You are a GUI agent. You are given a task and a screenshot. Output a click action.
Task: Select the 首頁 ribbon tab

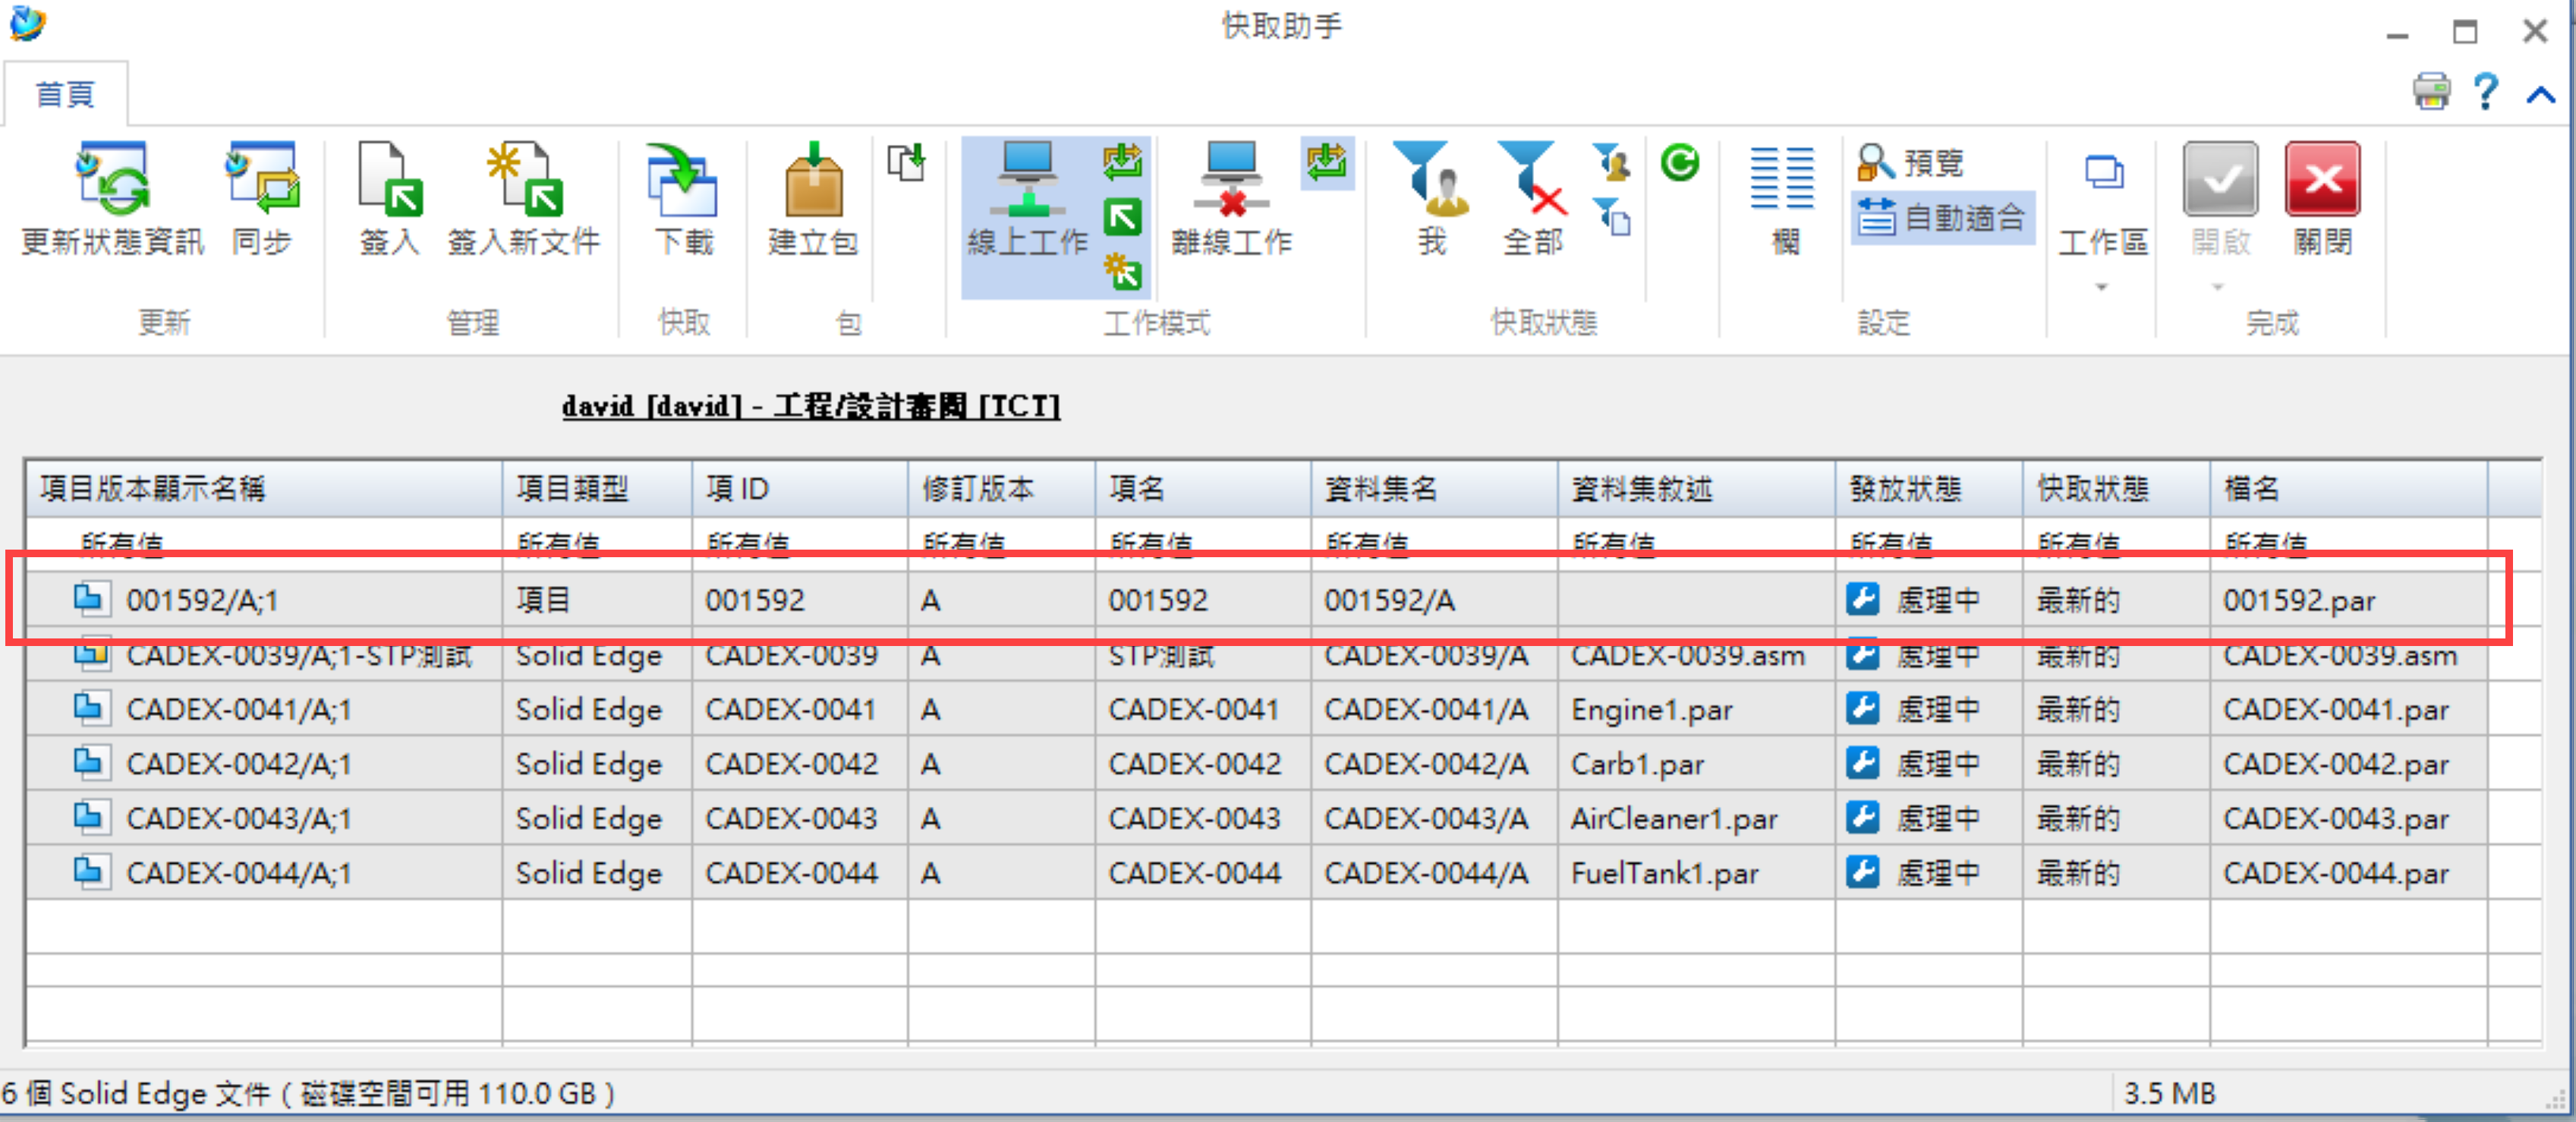pos(65,94)
